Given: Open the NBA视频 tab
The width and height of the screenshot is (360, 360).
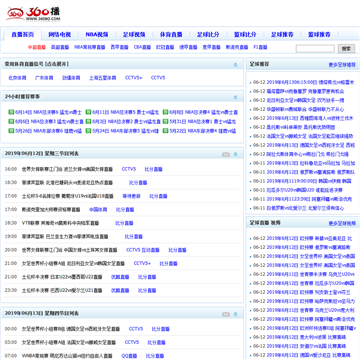Looking at the screenshot, I should (x=97, y=35).
